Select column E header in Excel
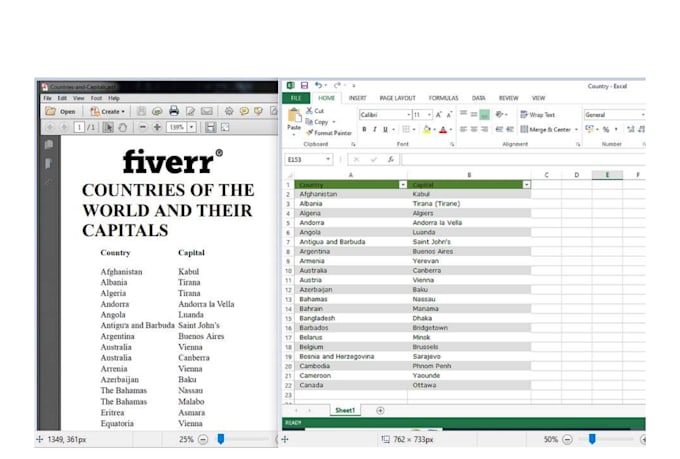 coord(607,175)
